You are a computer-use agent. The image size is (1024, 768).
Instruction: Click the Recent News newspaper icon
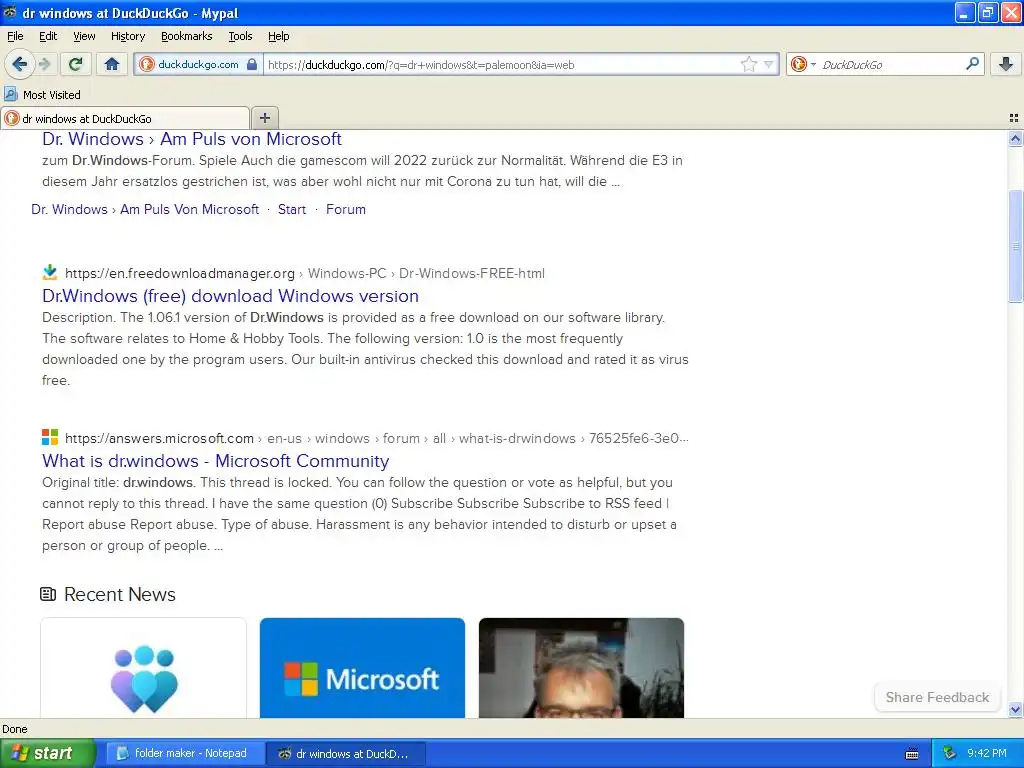48,594
